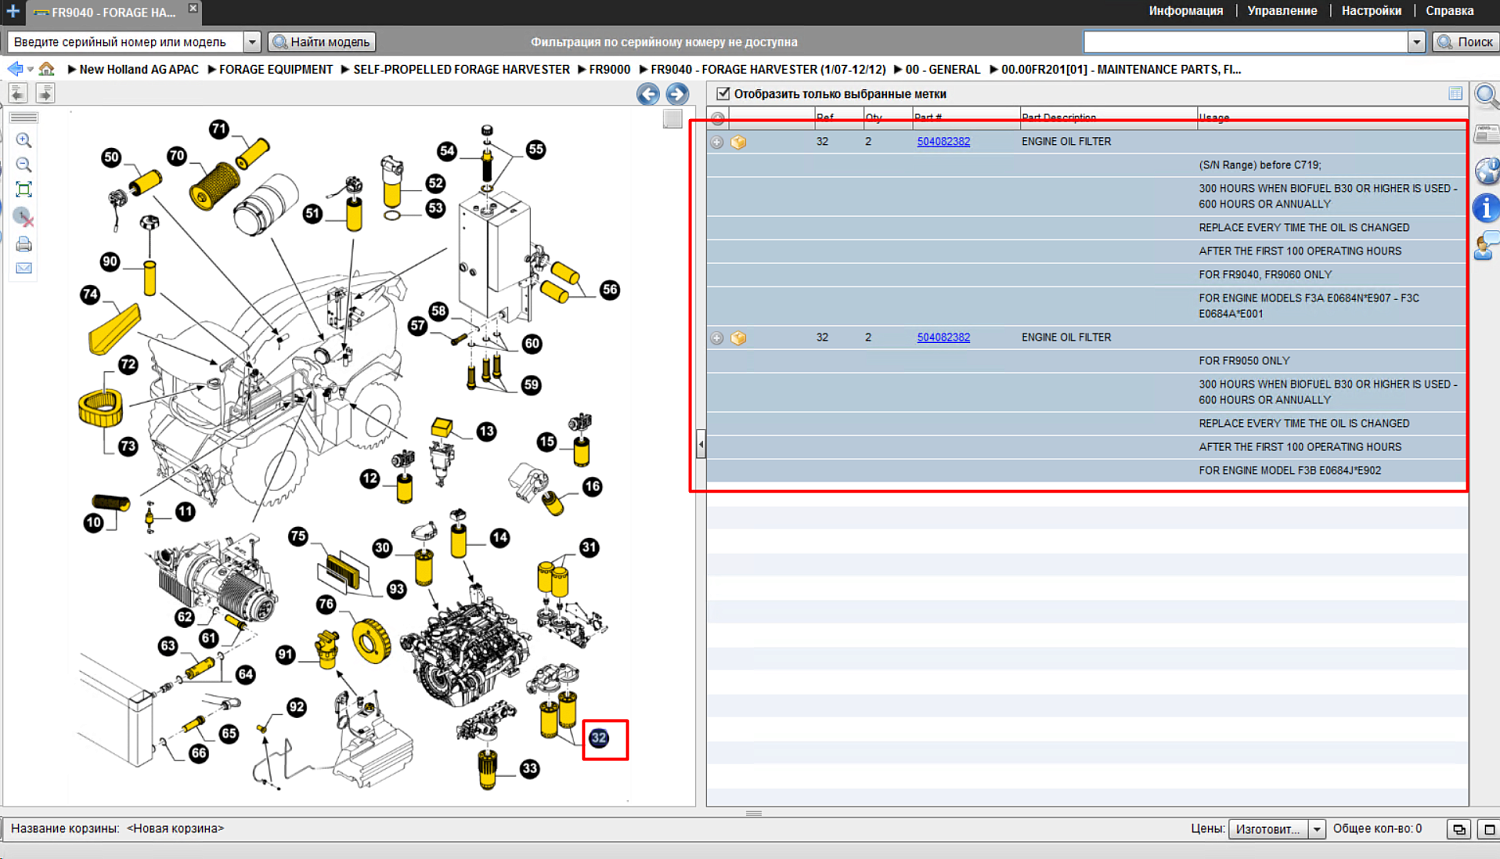The height and width of the screenshot is (859, 1500).
Task: Click the single-window icon in the status bar
Action: [1488, 829]
